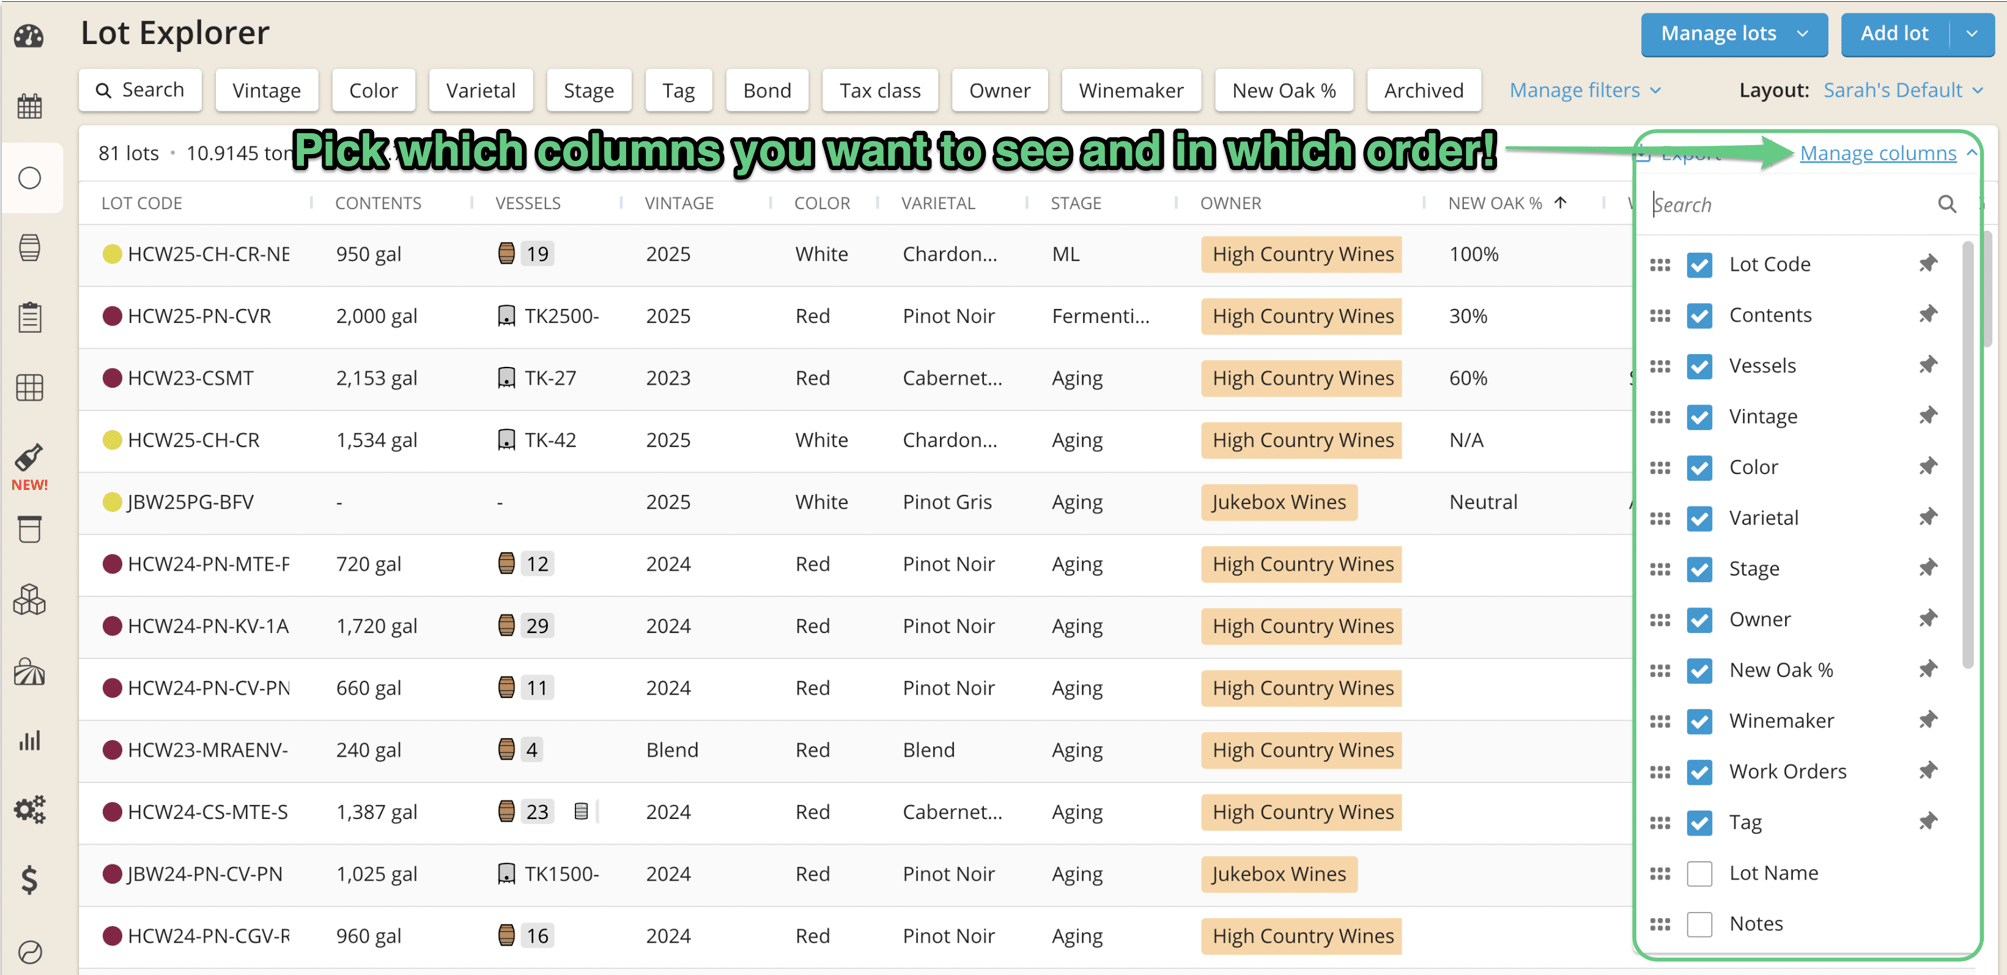Open the barrel icon in sidebar

point(29,247)
